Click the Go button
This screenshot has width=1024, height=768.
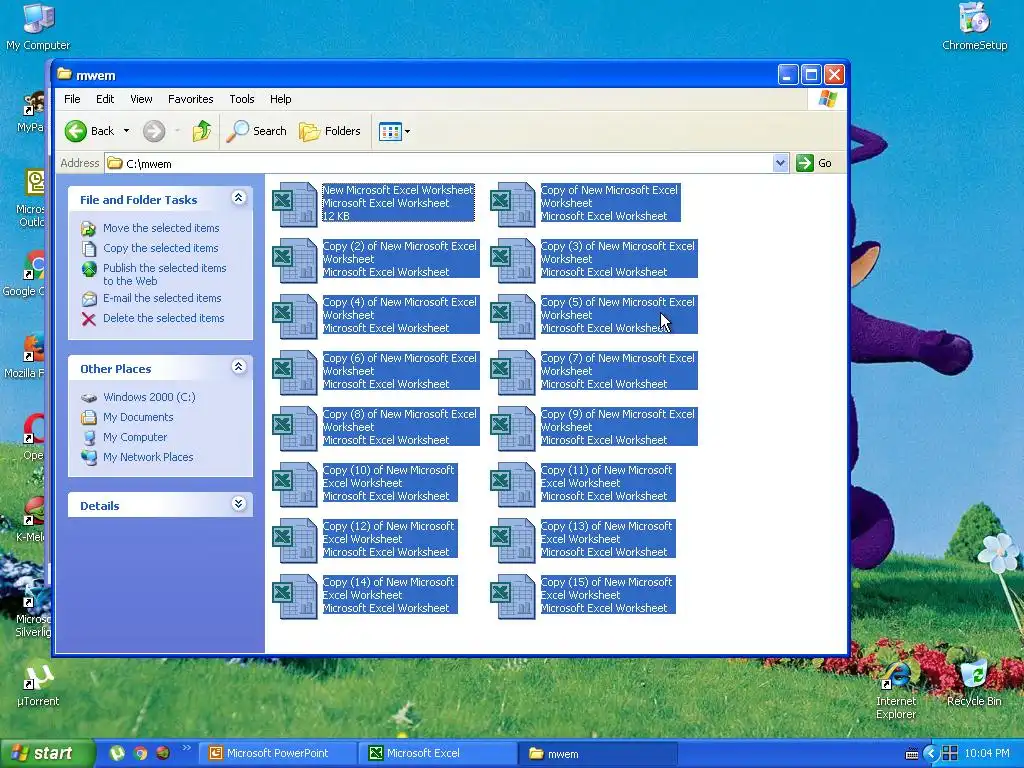(x=814, y=163)
